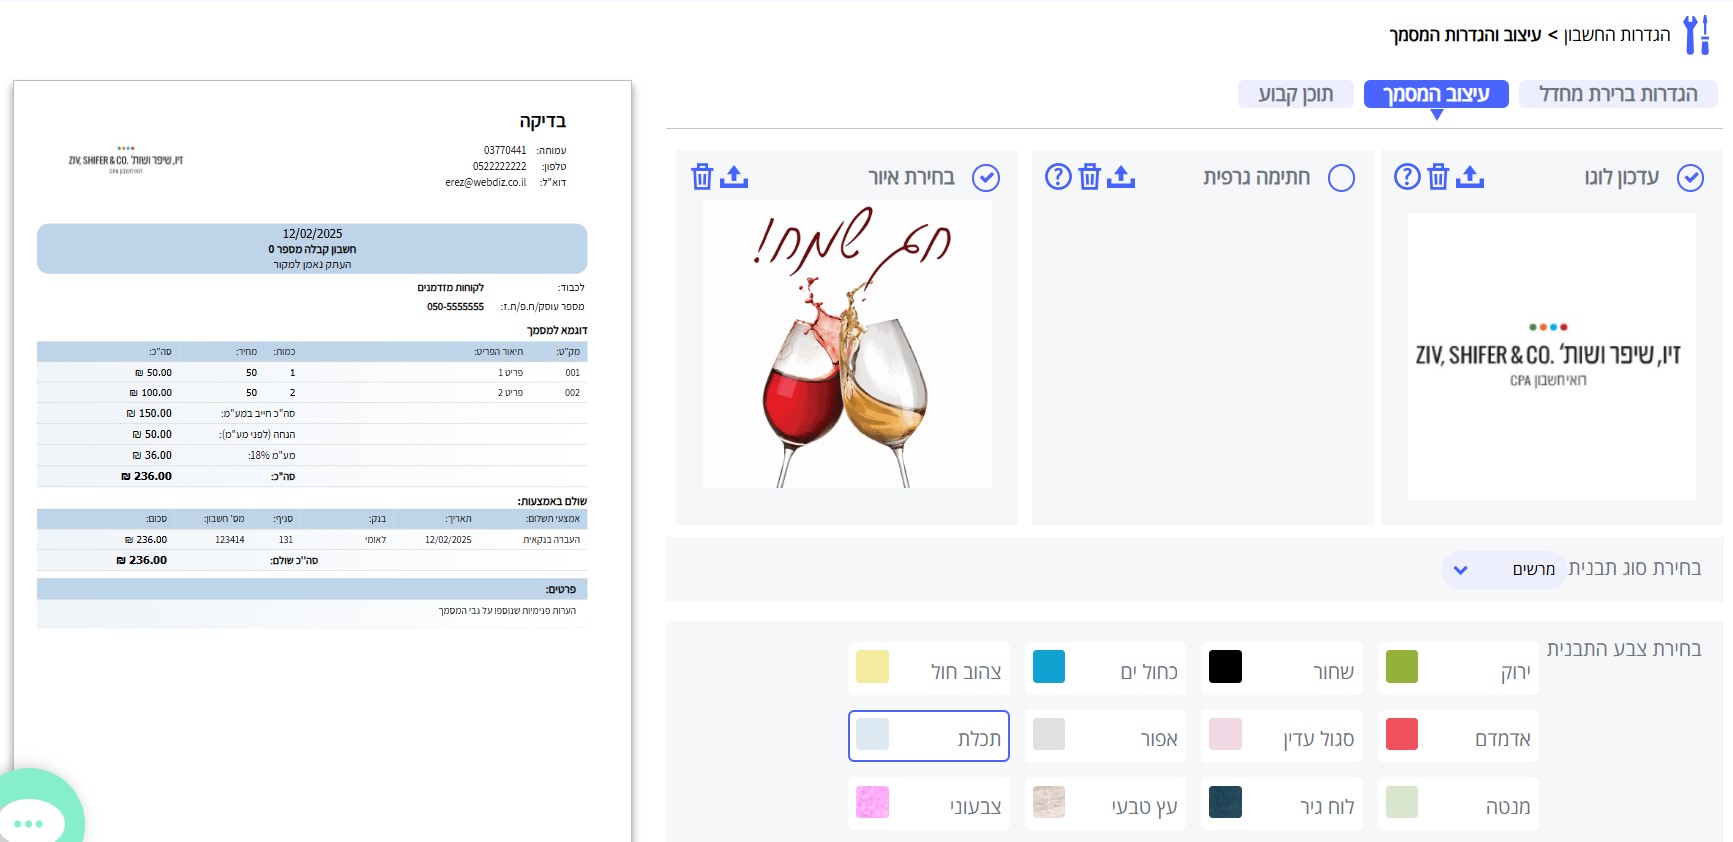1733x842 pixels.
Task: Upload a logo image via upload icon
Action: coord(1470,177)
